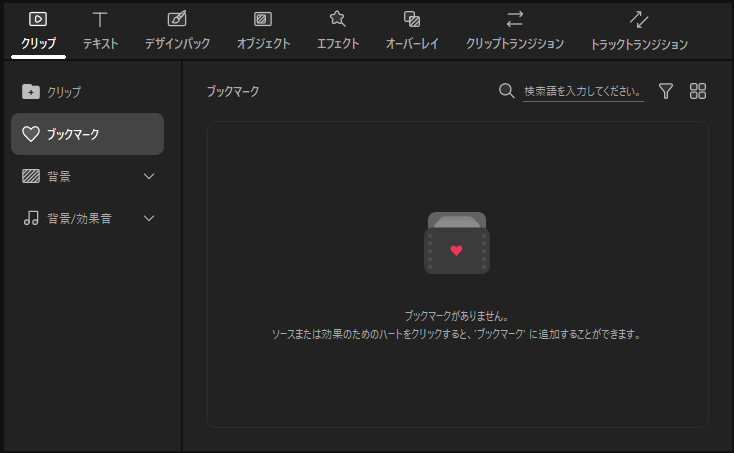The height and width of the screenshot is (453, 734).
Task: Choose the トラックトランジション icon
Action: (639, 19)
